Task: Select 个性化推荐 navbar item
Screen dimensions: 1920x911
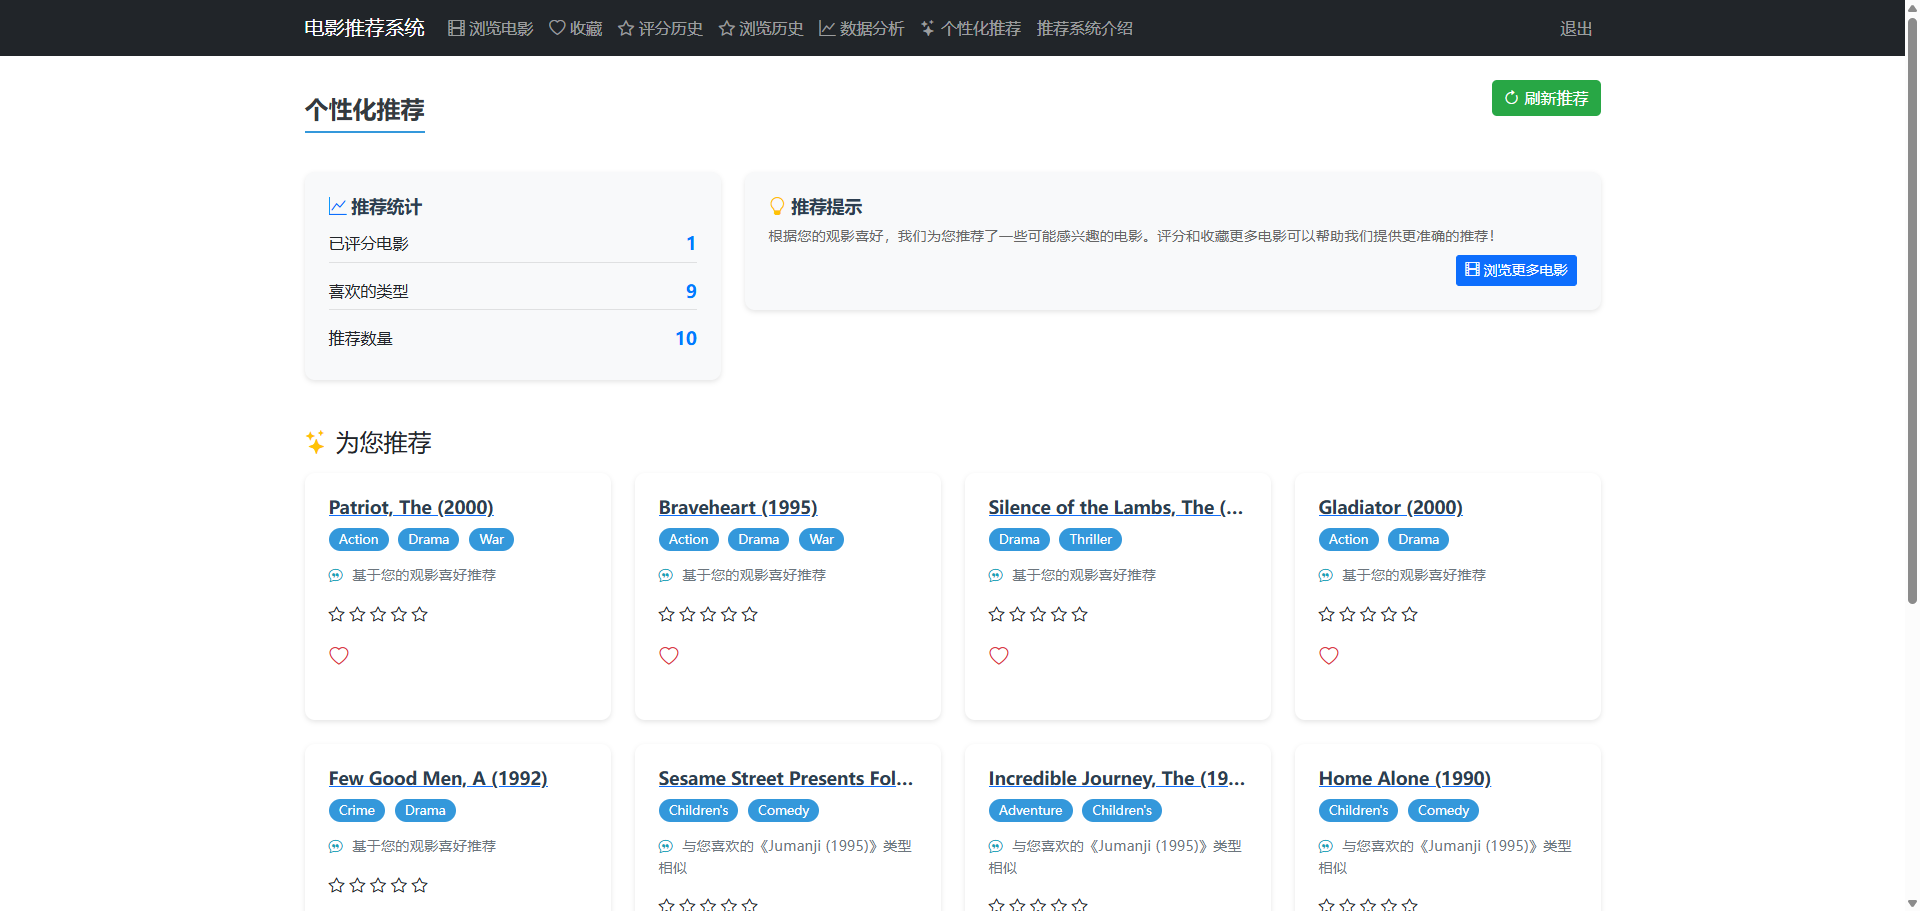Action: [x=971, y=28]
